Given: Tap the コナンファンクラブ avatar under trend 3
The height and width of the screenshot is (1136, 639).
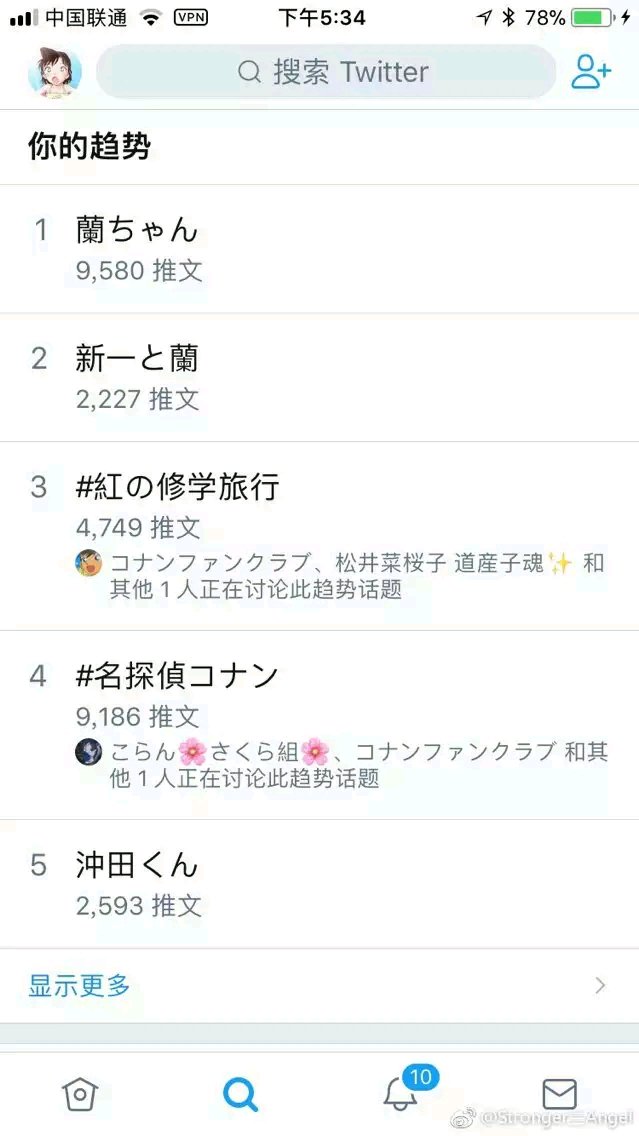Looking at the screenshot, I should point(88,563).
